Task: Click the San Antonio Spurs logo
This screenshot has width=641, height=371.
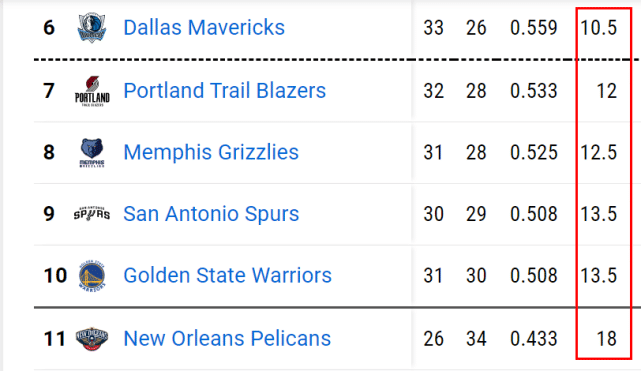Action: click(92, 214)
